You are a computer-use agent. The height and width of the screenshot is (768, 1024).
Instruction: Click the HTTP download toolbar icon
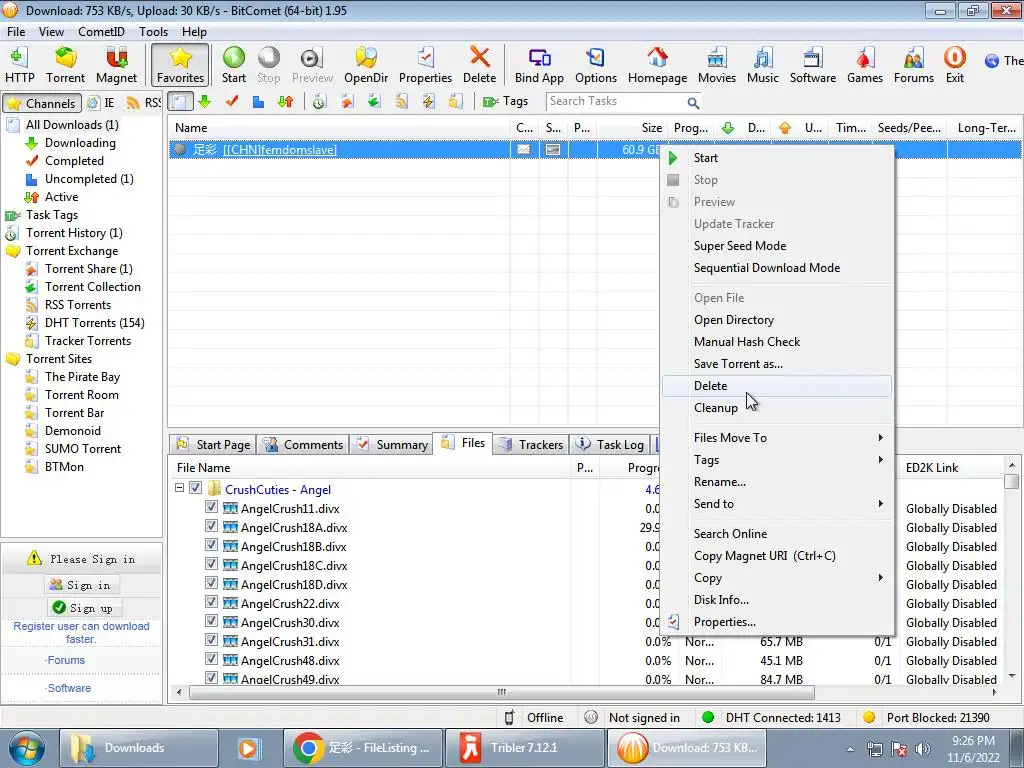coord(20,65)
